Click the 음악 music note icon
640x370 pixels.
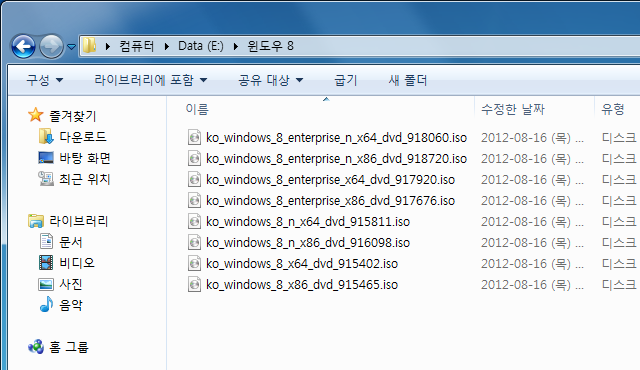click(x=46, y=304)
